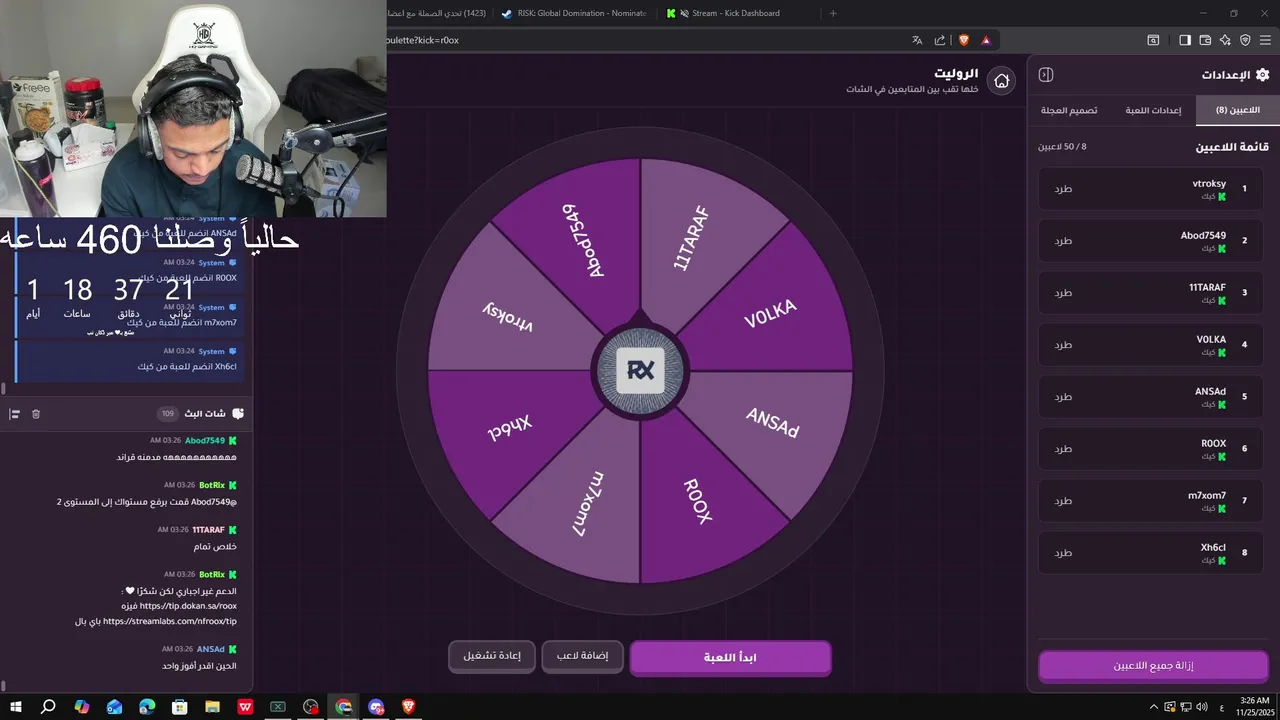The height and width of the screenshot is (720, 1280).
Task: Open Microsoft Edge from the taskbar
Action: pyautogui.click(x=147, y=707)
